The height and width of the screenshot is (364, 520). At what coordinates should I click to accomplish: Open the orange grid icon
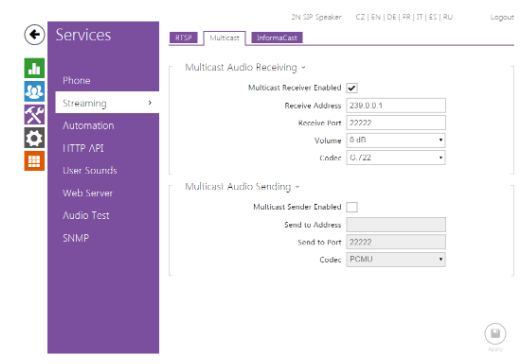click(34, 161)
